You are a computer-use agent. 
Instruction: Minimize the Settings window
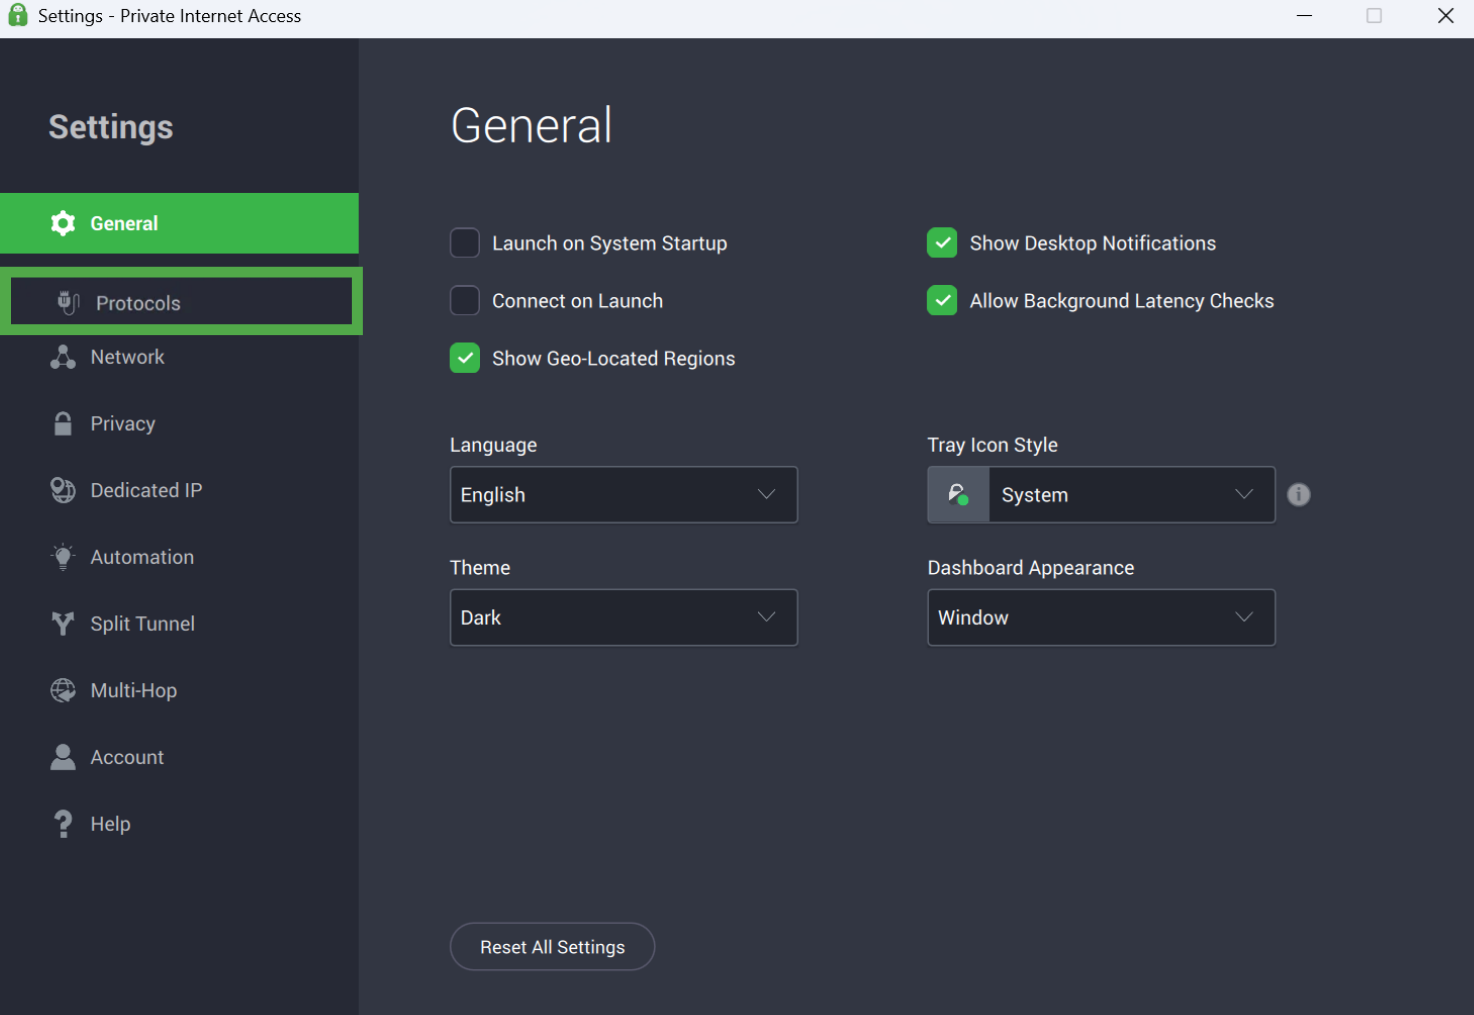1304,15
